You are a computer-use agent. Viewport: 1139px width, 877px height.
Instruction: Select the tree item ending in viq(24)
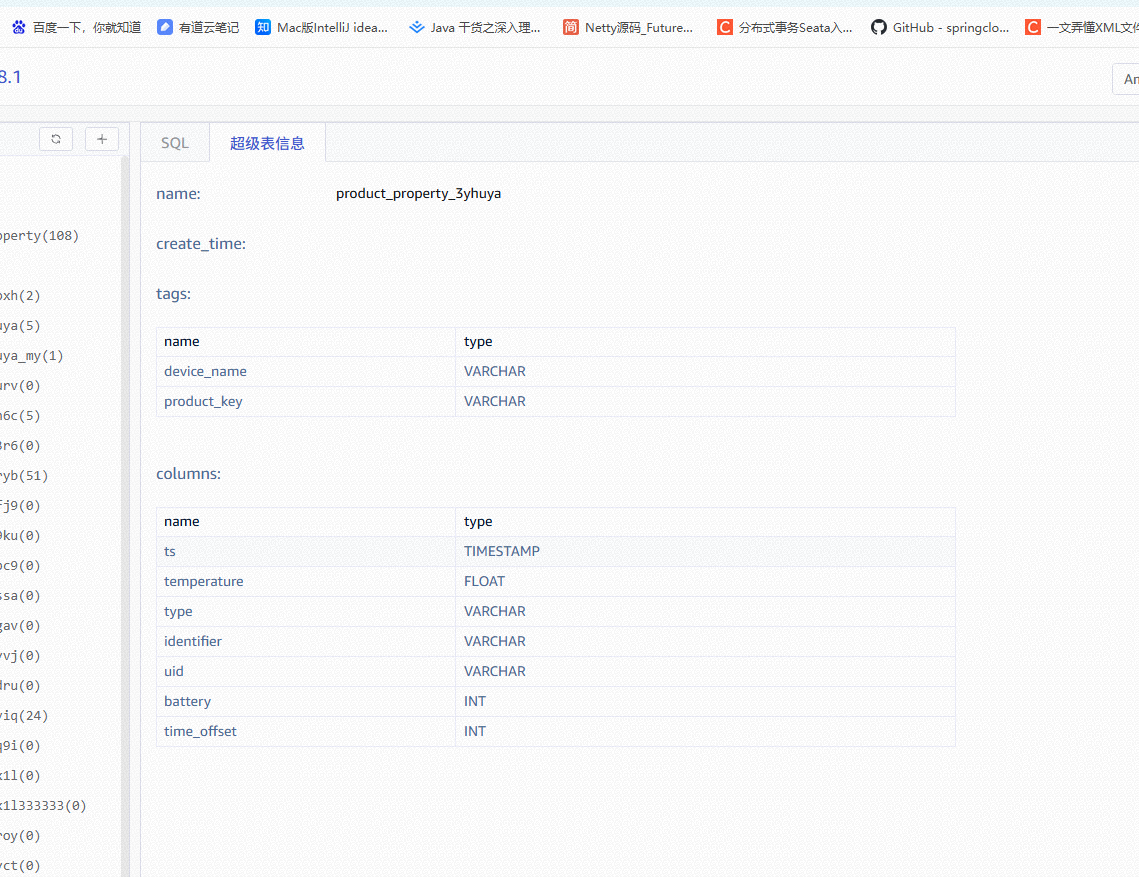point(23,716)
